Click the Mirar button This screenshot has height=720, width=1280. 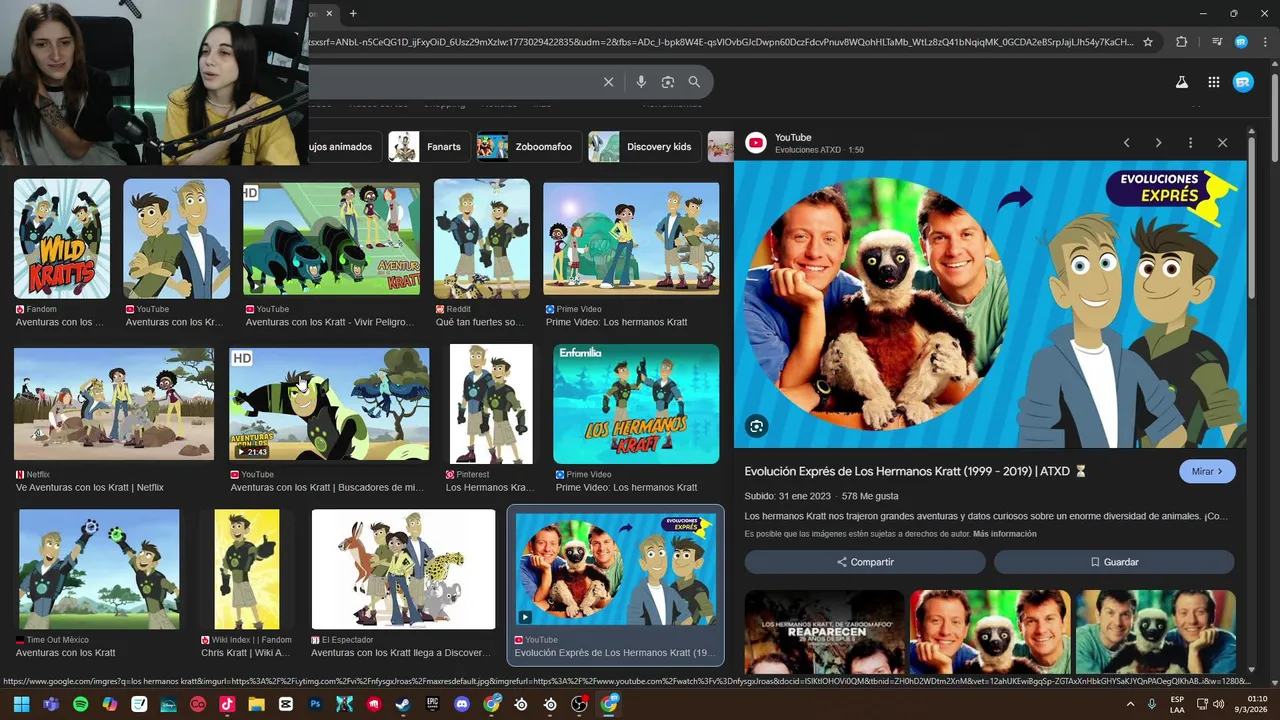pos(1207,471)
